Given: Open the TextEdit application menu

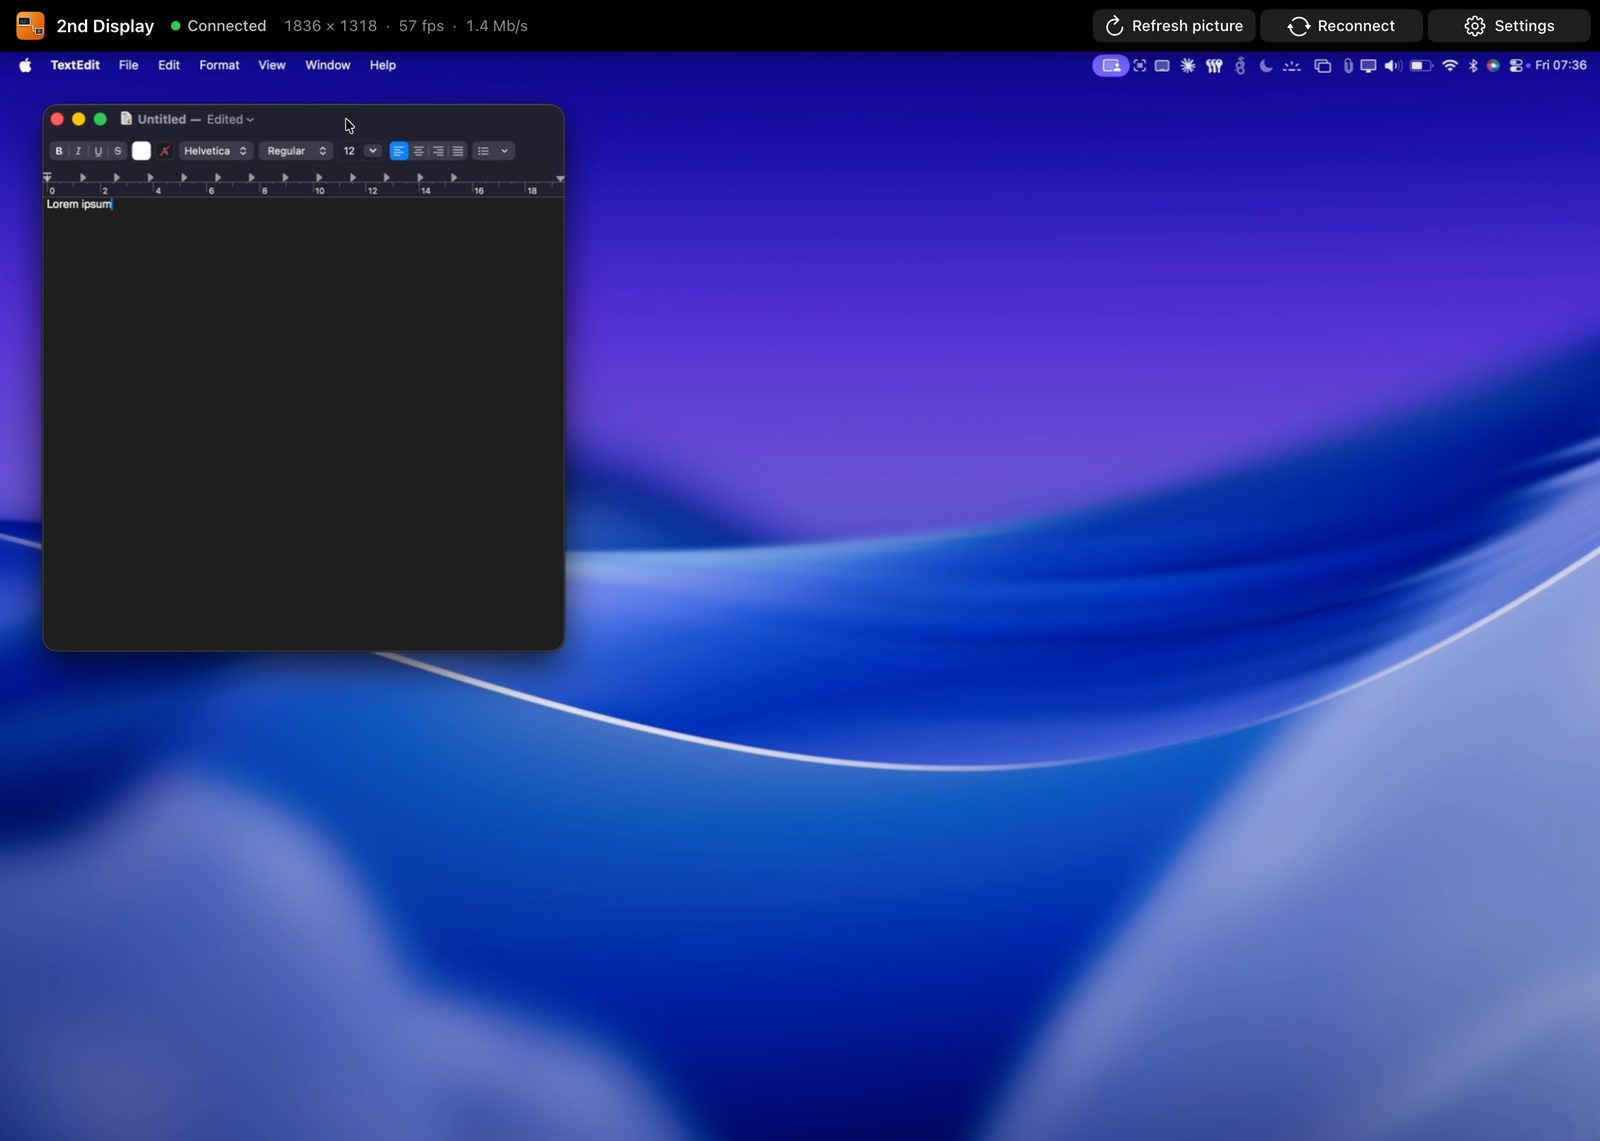Looking at the screenshot, I should point(75,65).
